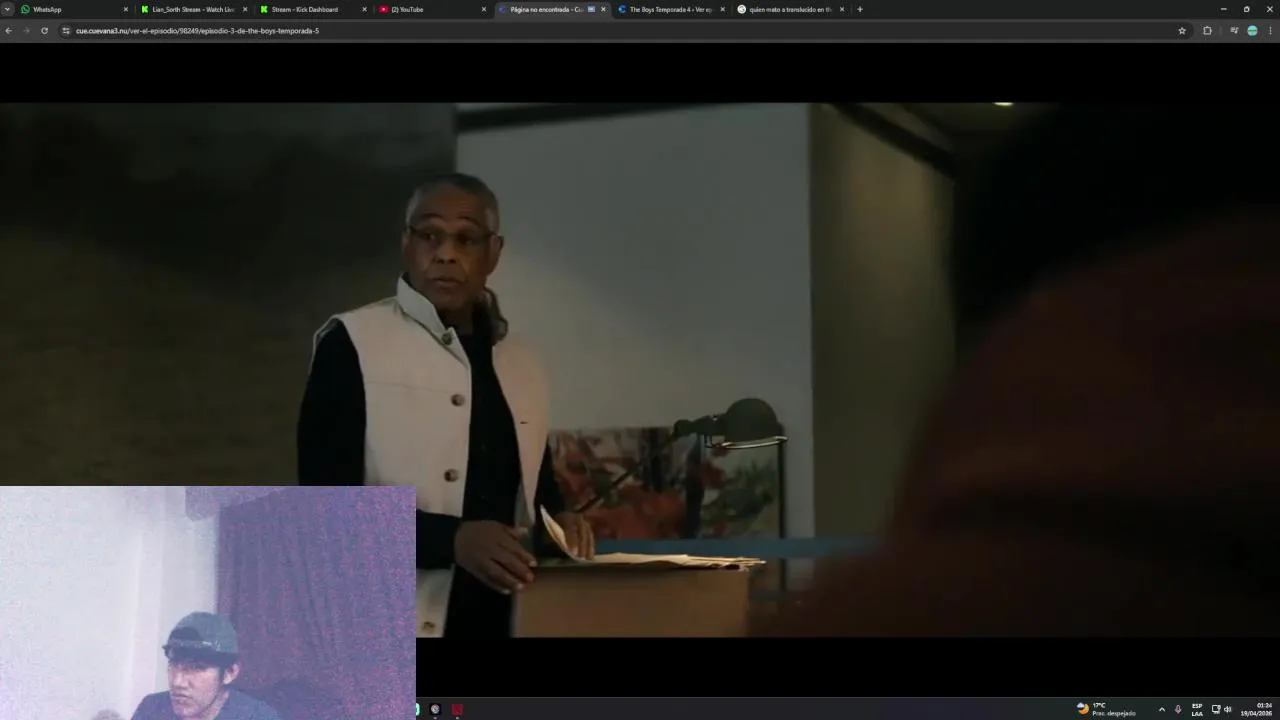Close the Lian_Sorth Stream tab
Screen dimensions: 1280x720
pyautogui.click(x=245, y=9)
